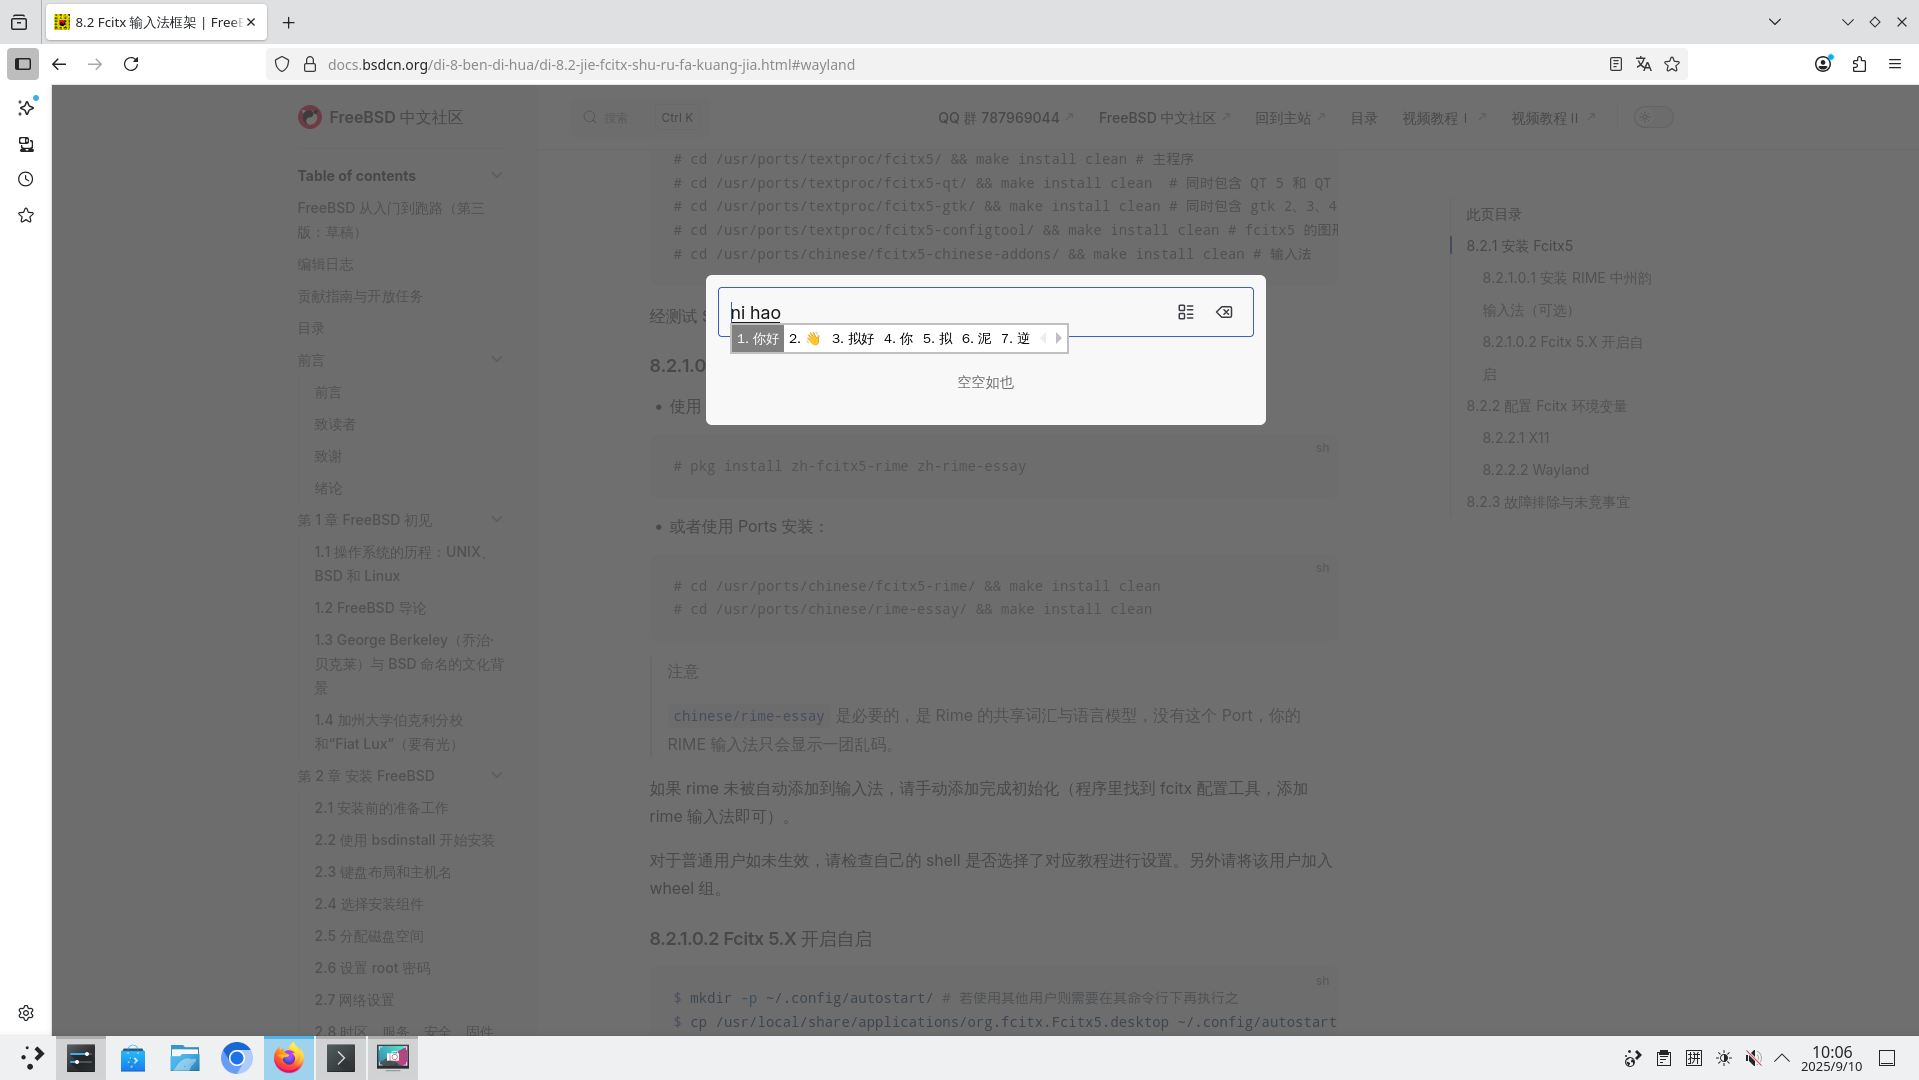Screen dimensions: 1919x1080
Task: Select waving hand emoji candidate 2
Action: [x=805, y=339]
